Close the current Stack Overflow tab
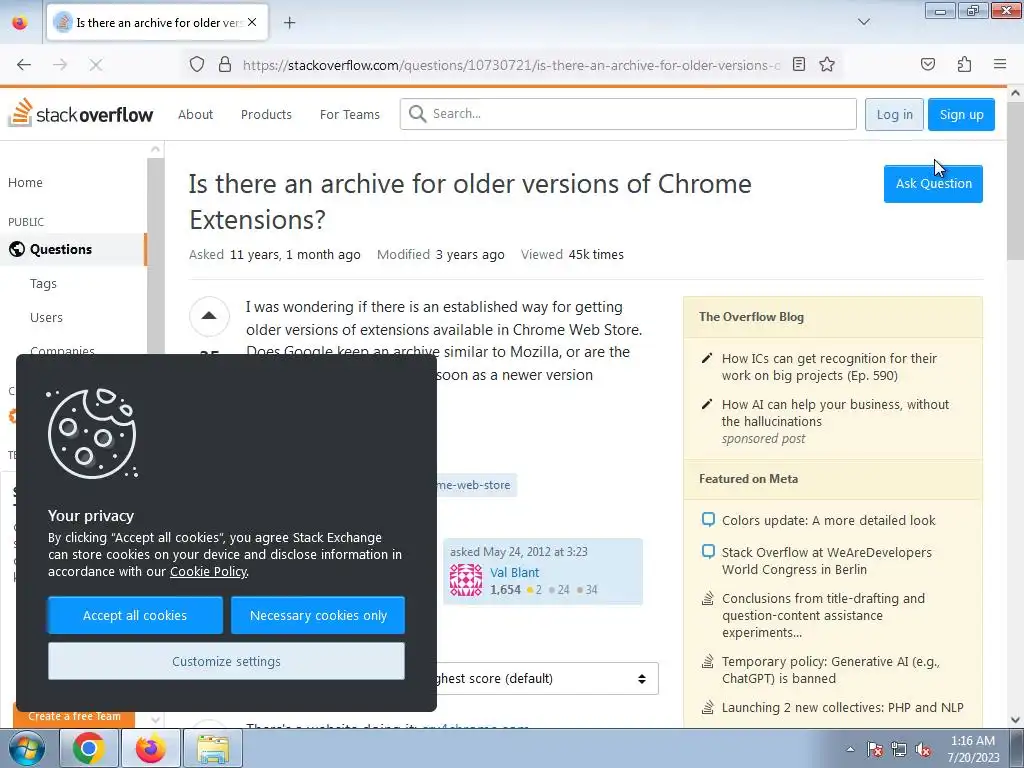1024x768 pixels. tap(252, 22)
